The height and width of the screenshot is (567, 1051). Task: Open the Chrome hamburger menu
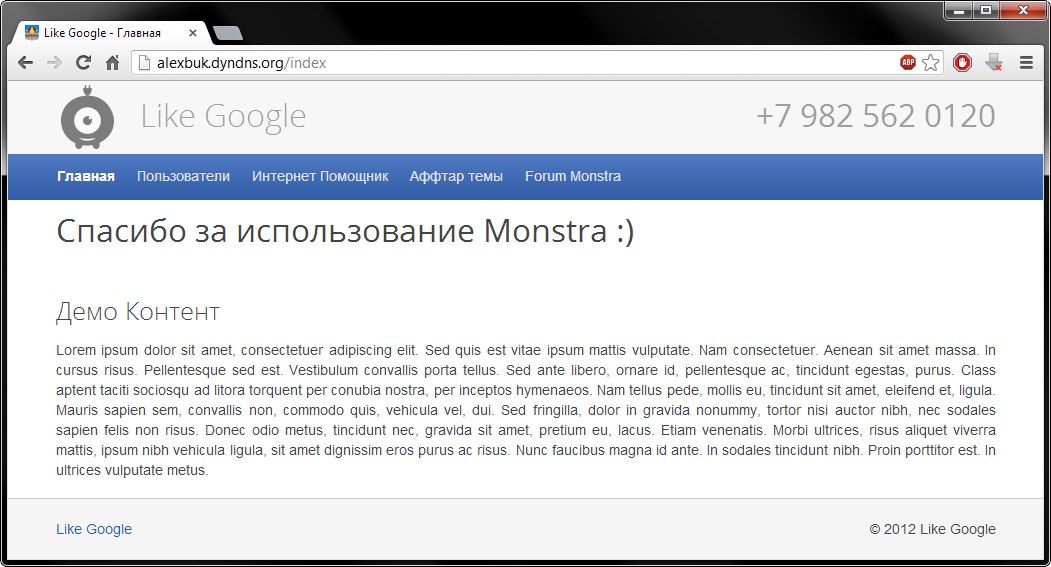pyautogui.click(x=1026, y=63)
